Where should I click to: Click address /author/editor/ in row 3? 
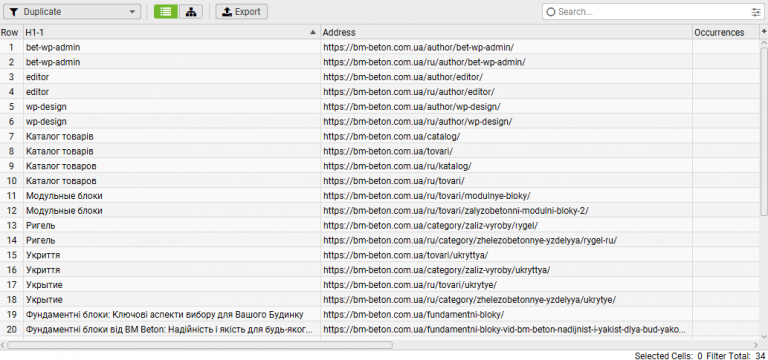tap(506, 77)
